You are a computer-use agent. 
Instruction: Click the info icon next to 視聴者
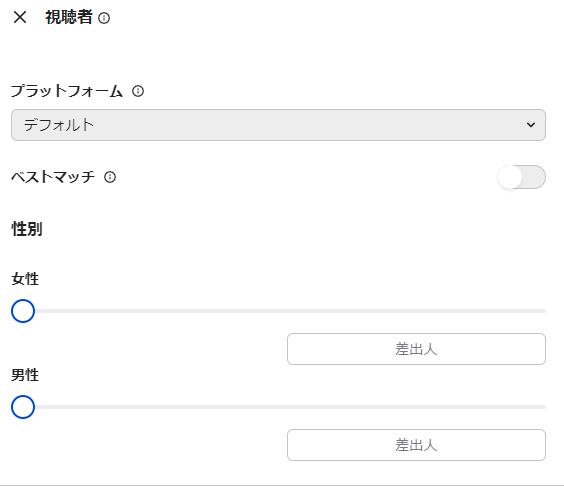pyautogui.click(x=104, y=18)
